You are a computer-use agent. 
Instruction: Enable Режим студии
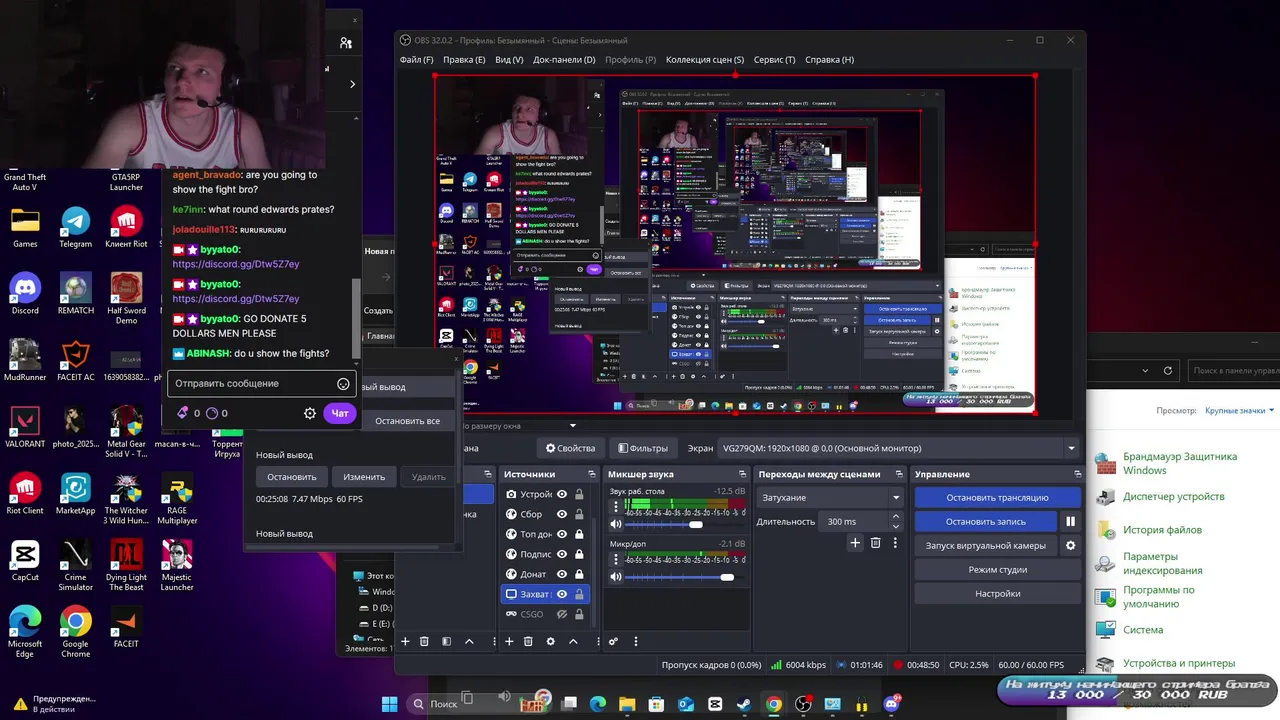pos(998,569)
